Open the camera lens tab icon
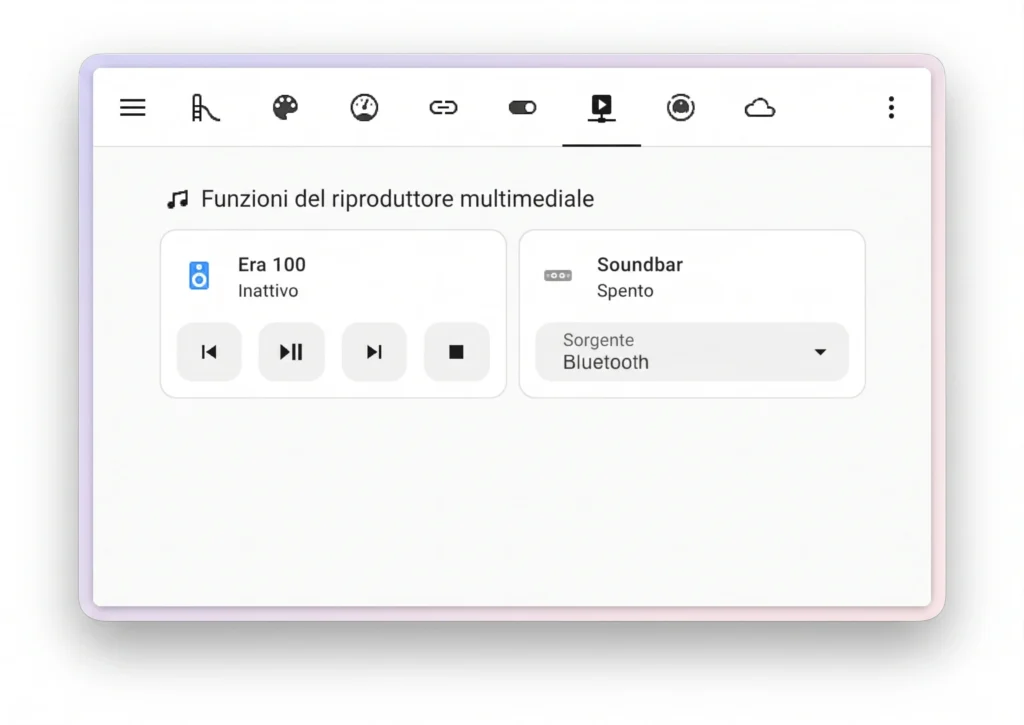The width and height of the screenshot is (1024, 725). [x=680, y=107]
